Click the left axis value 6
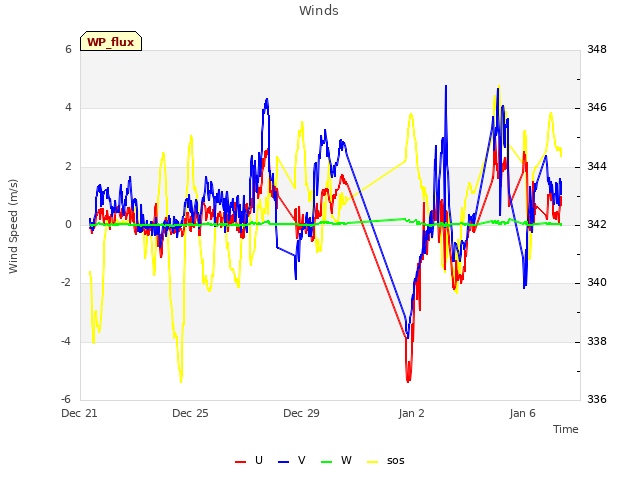This screenshot has width=640, height=480. [x=68, y=49]
